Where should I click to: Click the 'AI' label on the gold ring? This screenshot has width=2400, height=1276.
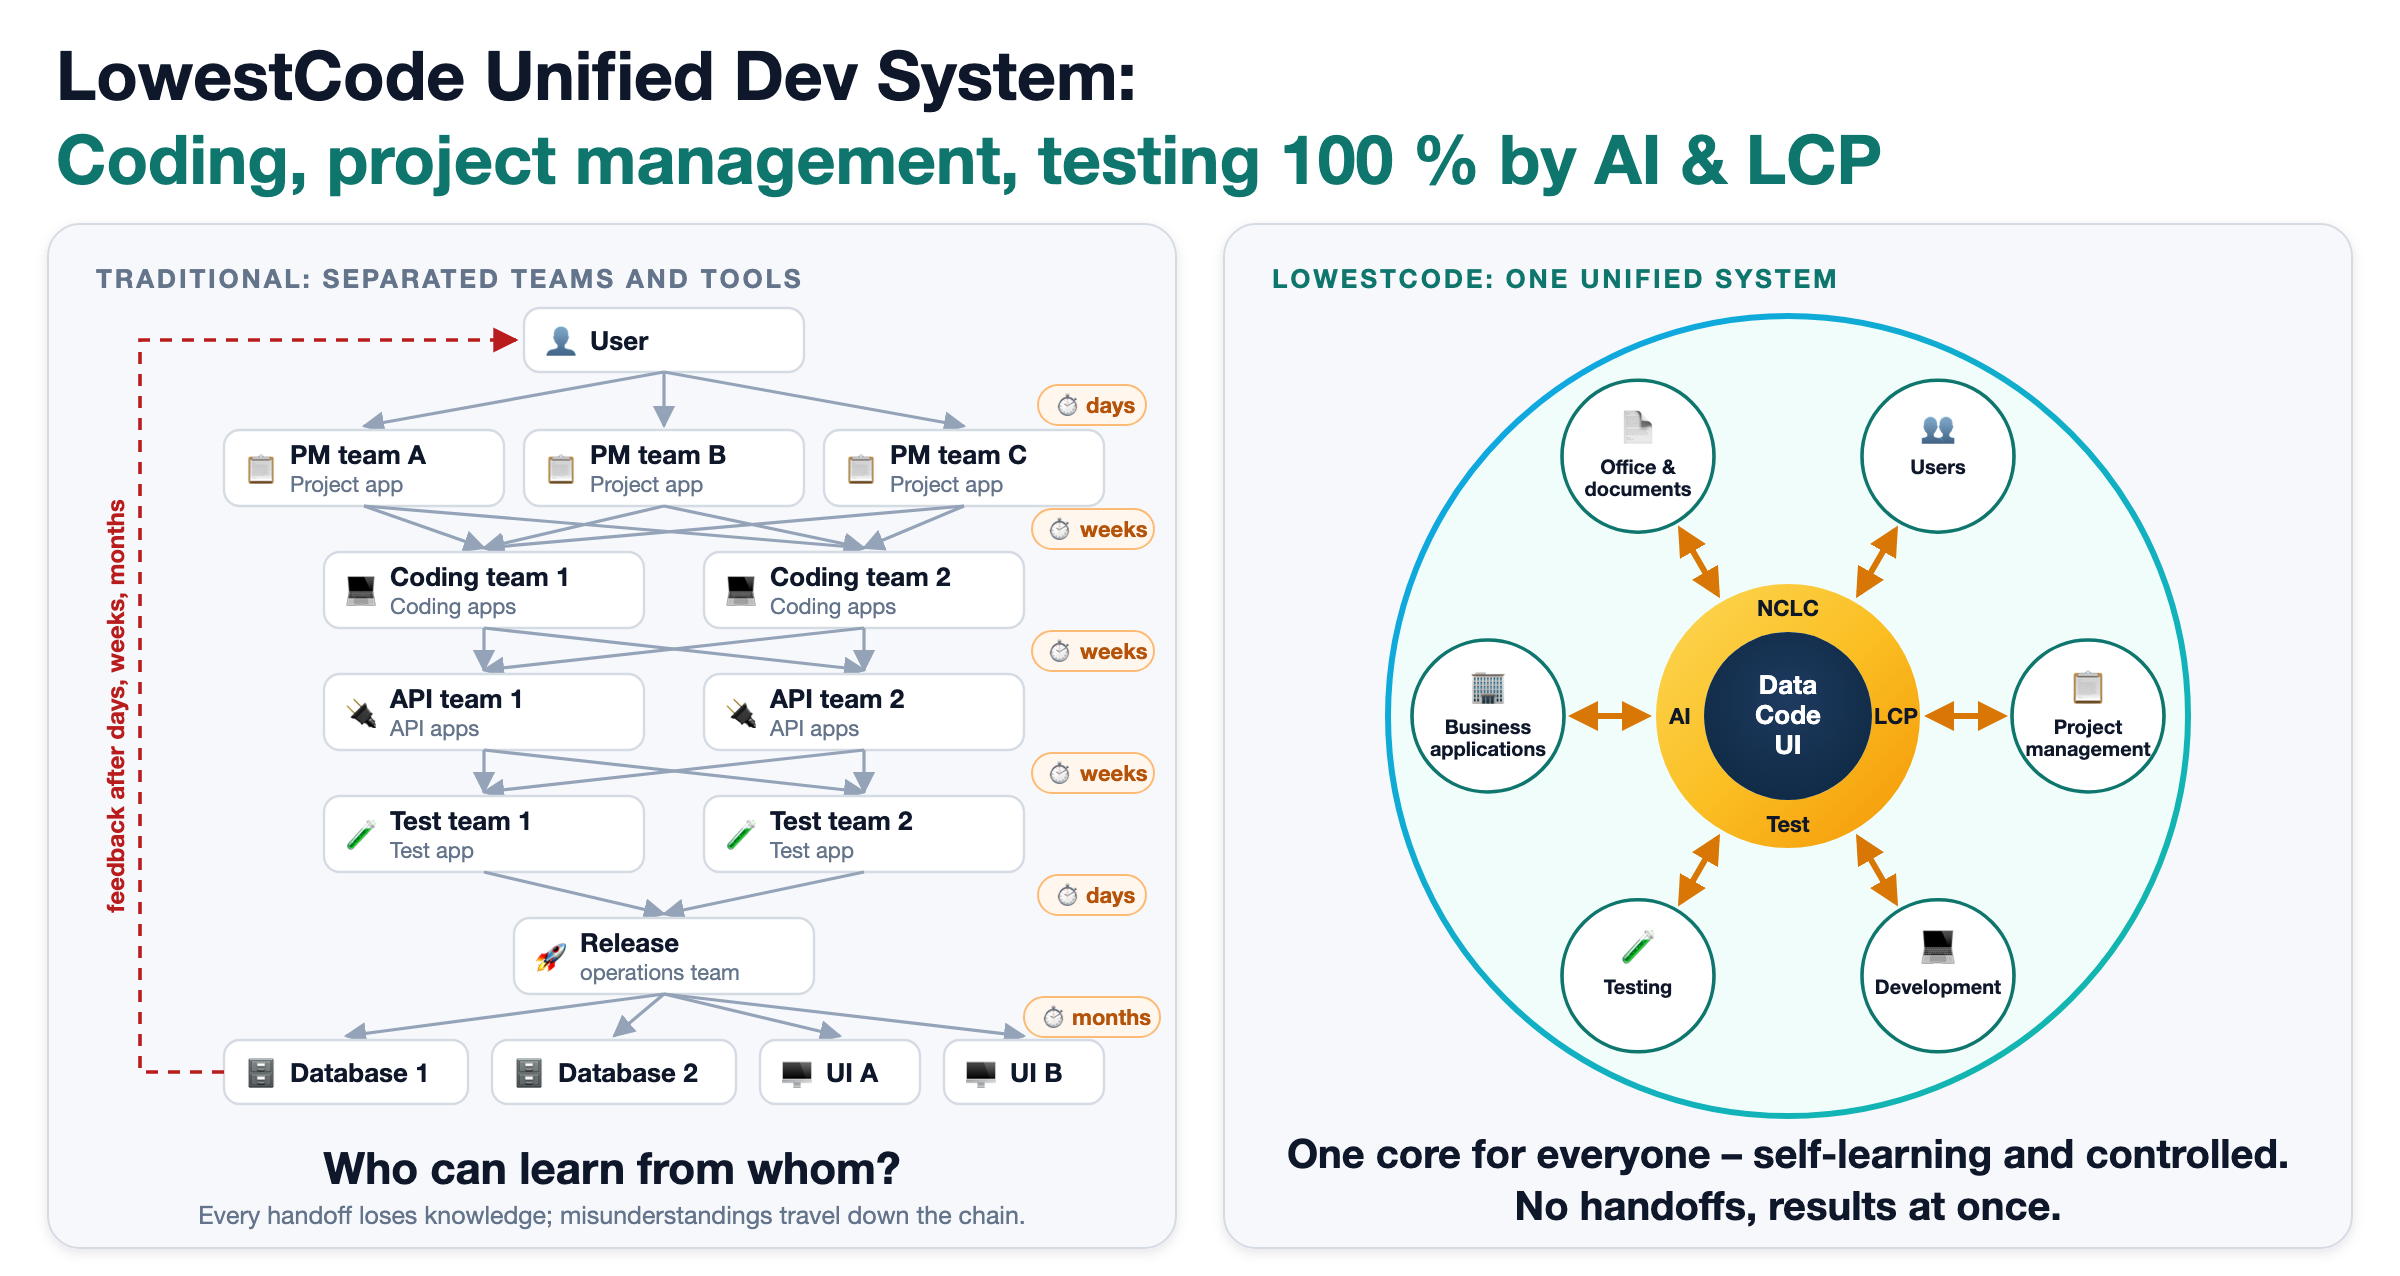(1680, 716)
